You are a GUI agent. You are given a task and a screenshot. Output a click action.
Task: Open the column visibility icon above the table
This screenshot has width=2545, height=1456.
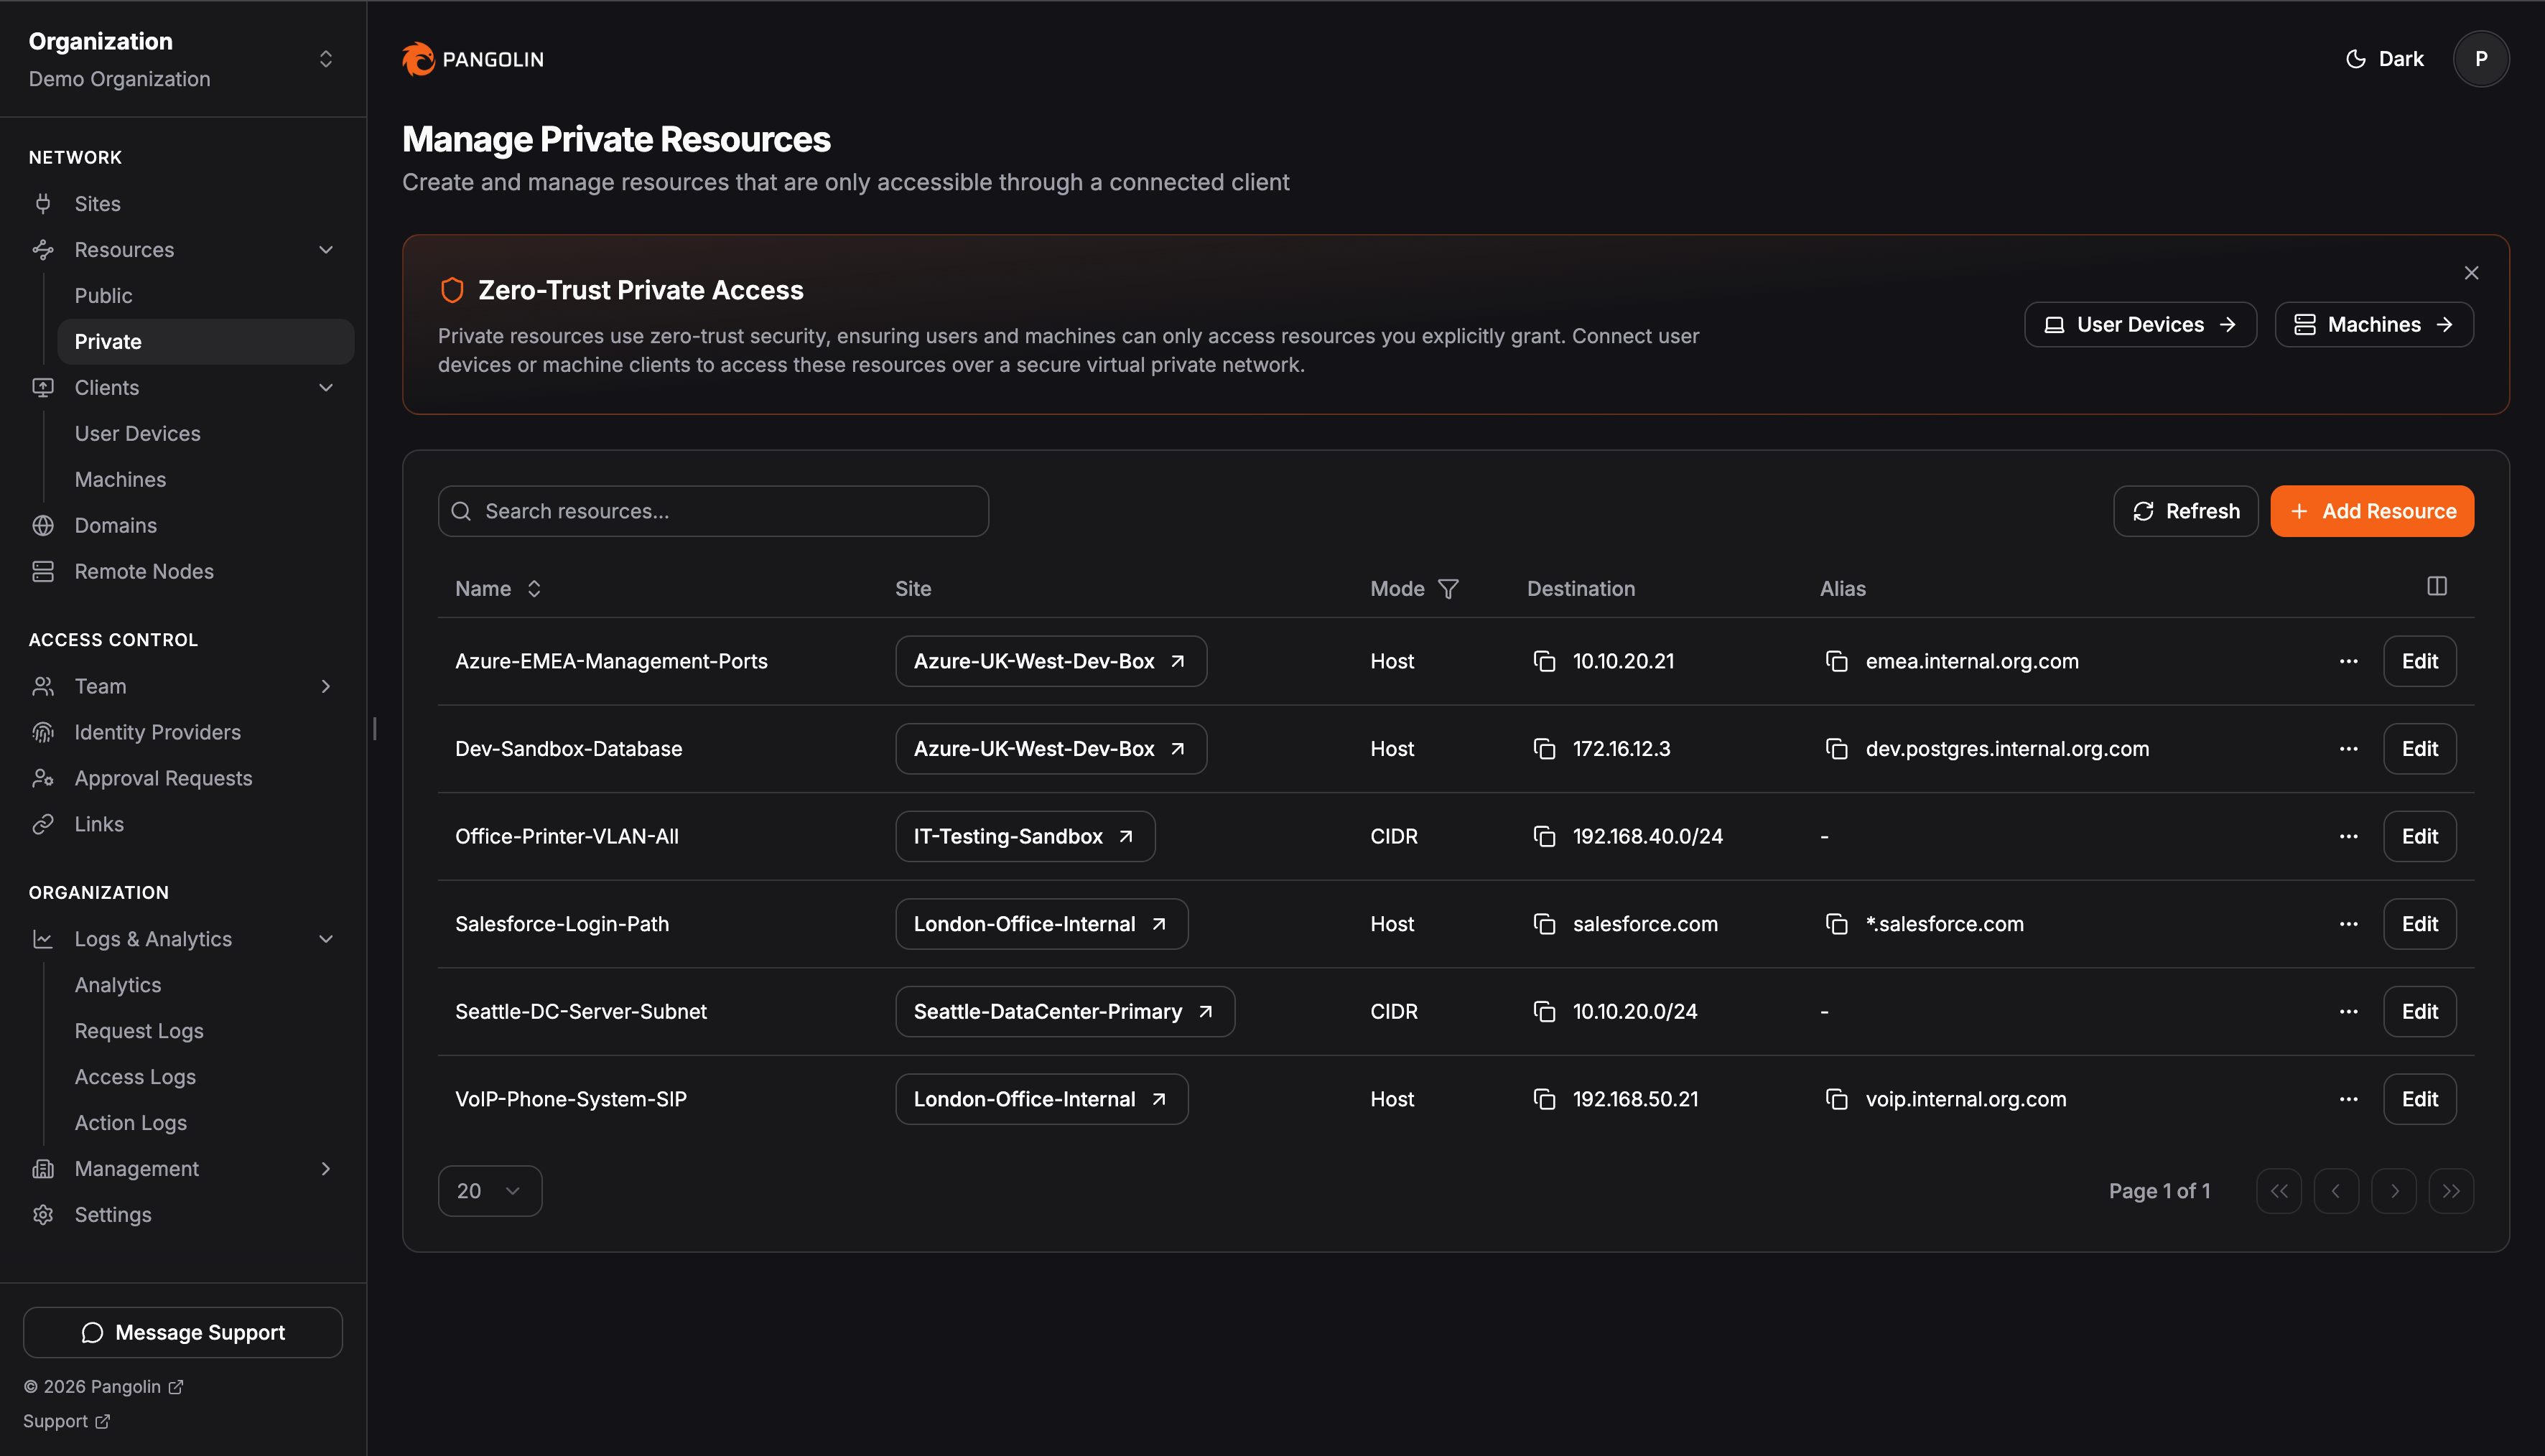coord(2437,586)
